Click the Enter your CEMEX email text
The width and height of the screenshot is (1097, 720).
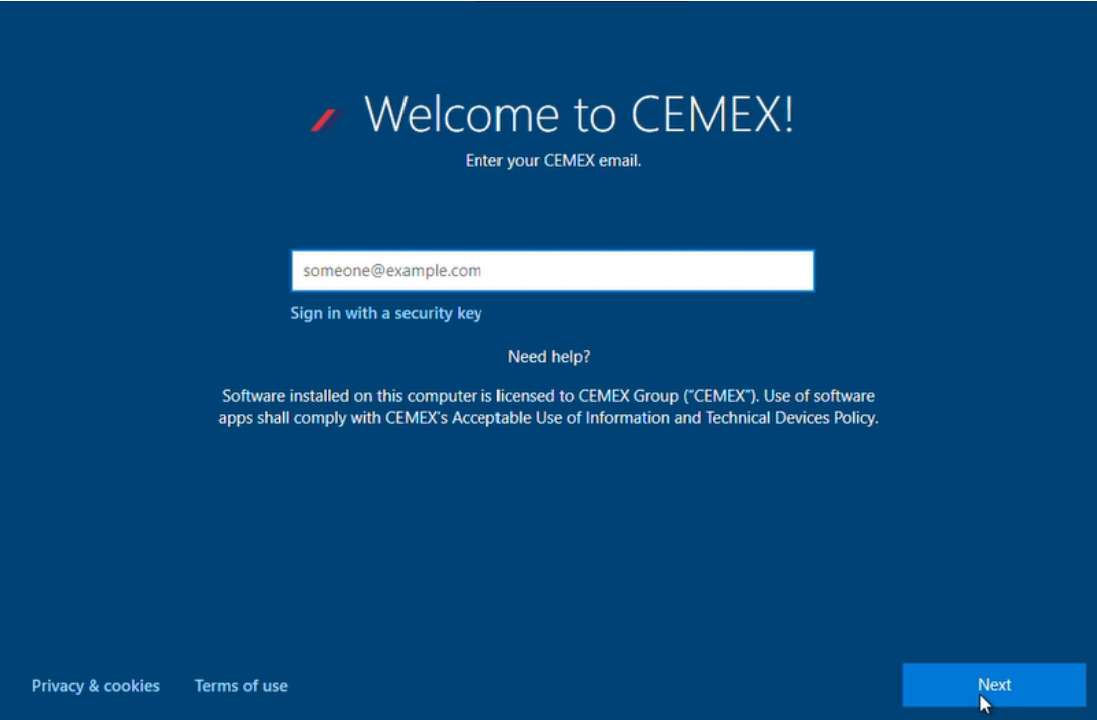[x=553, y=161]
